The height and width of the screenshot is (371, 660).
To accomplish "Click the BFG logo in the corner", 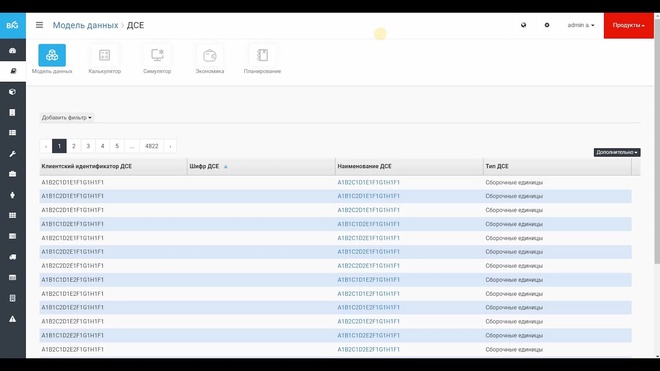I will (13, 25).
